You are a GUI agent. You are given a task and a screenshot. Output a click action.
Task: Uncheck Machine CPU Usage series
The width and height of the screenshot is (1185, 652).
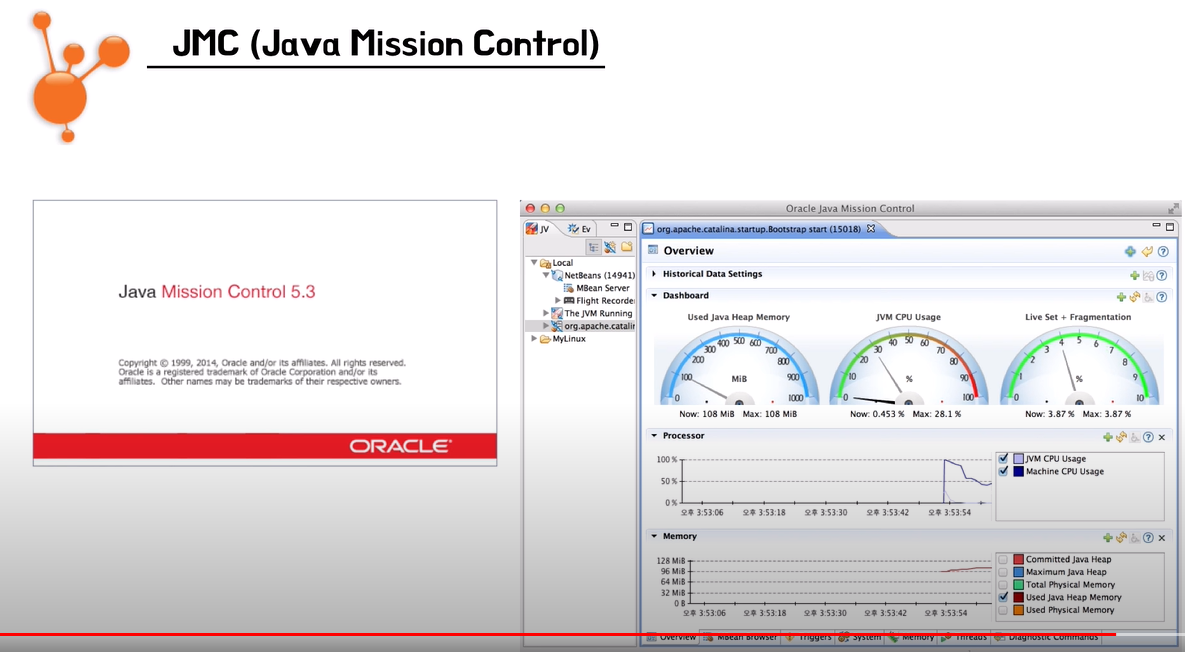pos(1003,471)
